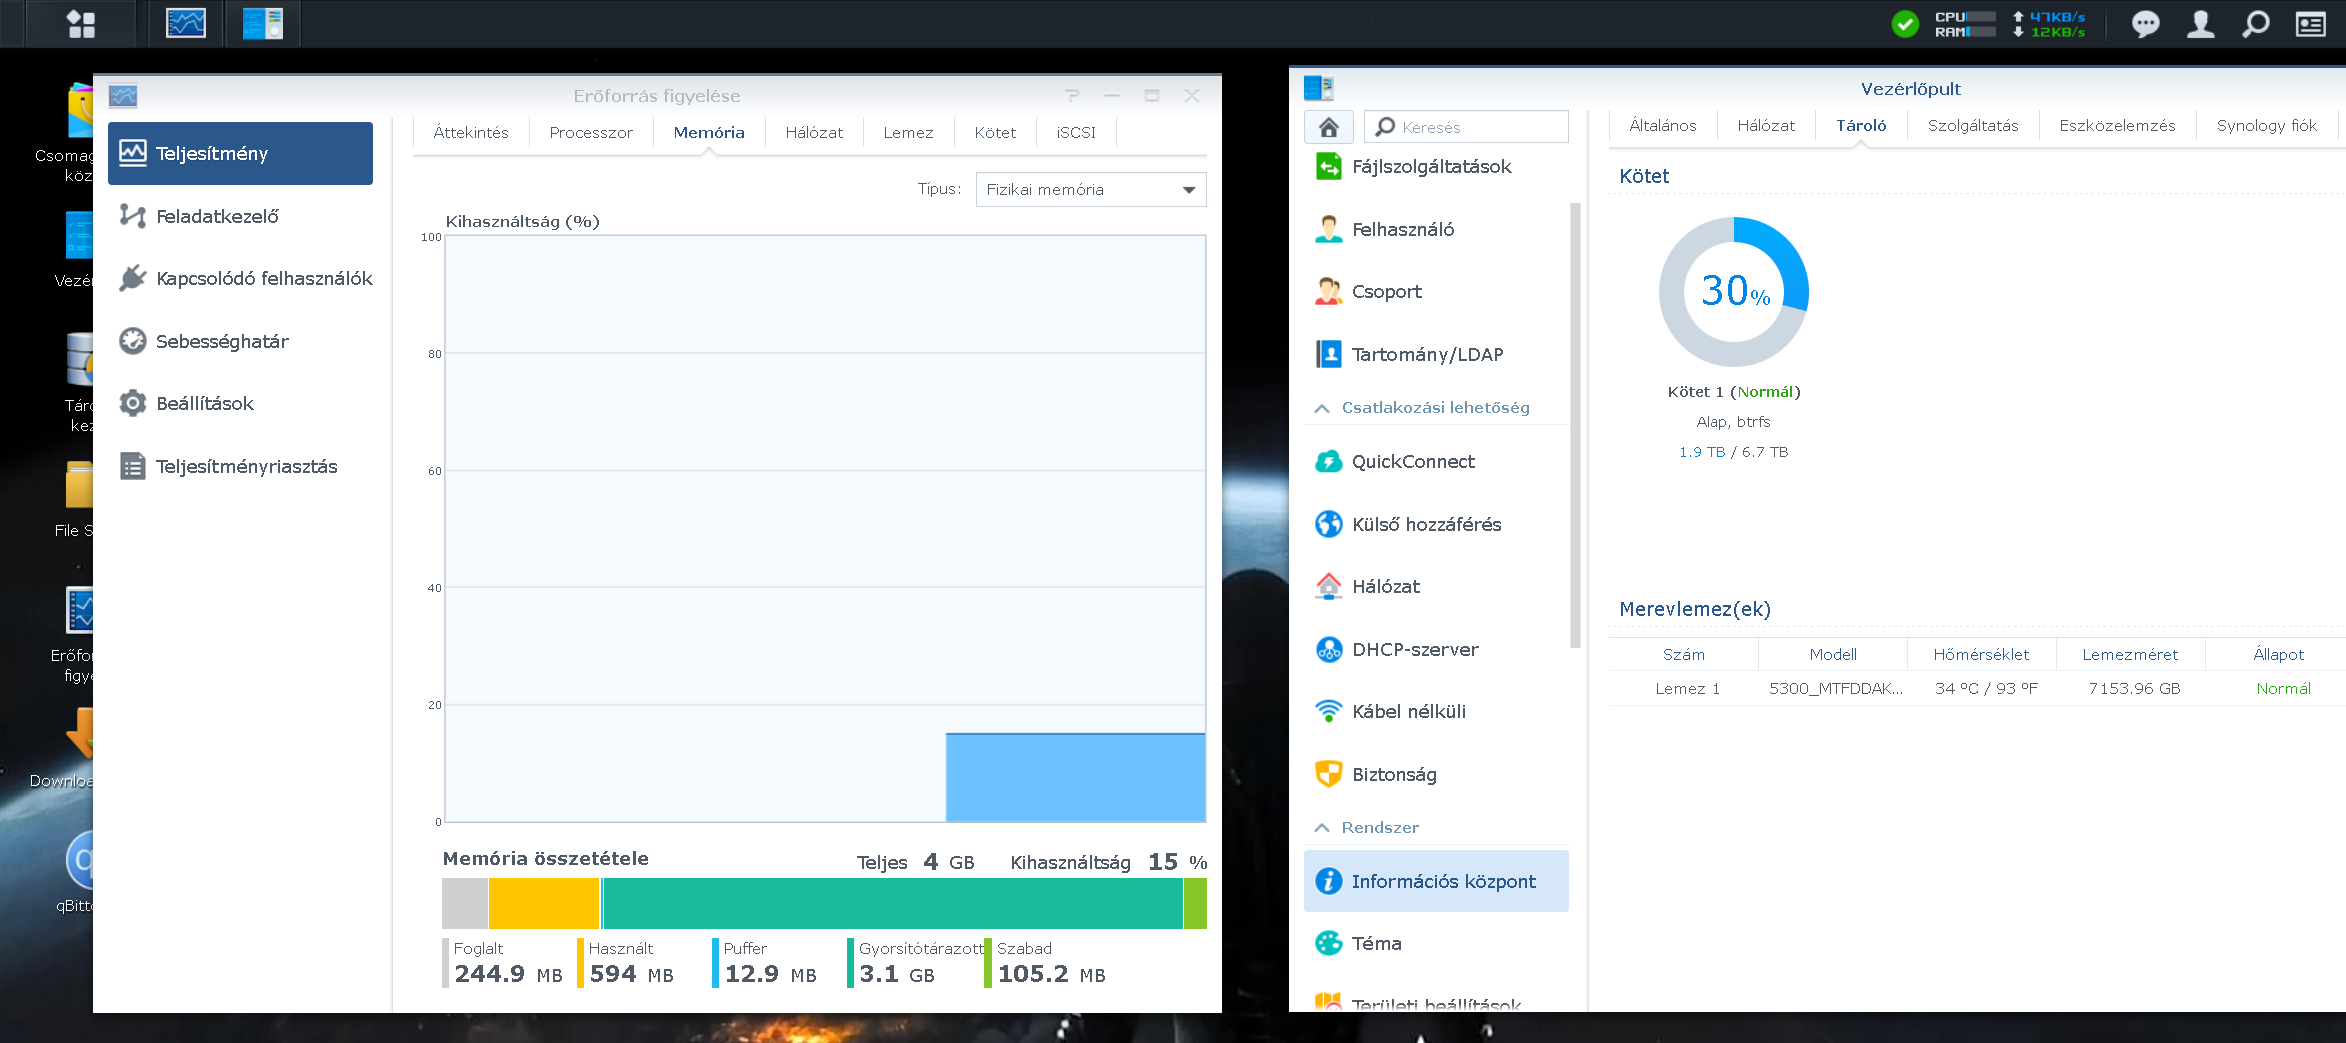Open the user account options icon

tap(2200, 24)
